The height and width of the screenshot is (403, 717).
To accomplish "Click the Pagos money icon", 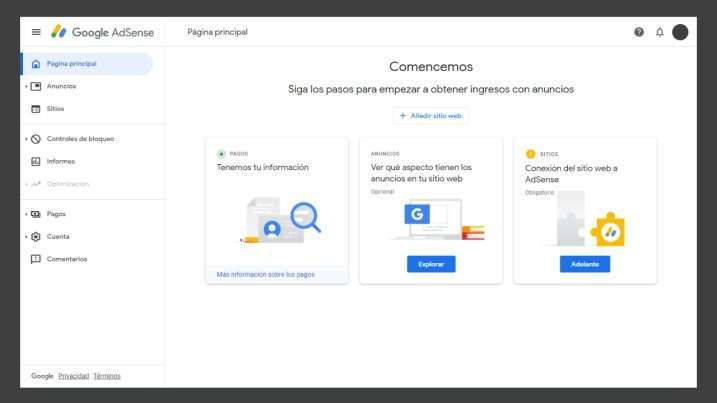I will click(x=36, y=214).
